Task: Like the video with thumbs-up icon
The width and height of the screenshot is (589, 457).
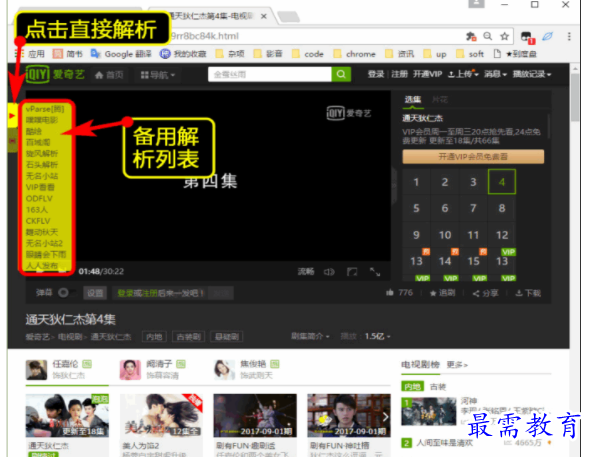Action: click(x=390, y=293)
